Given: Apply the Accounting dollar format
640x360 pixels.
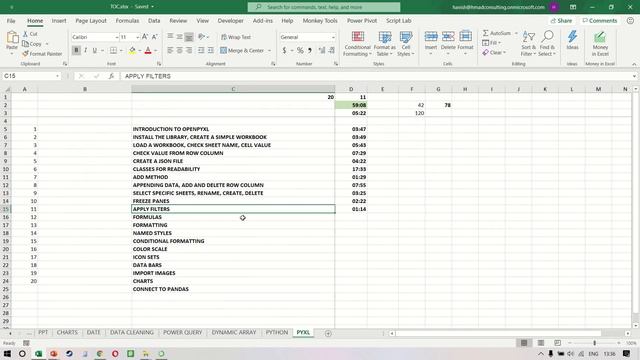Looking at the screenshot, I should [284, 51].
